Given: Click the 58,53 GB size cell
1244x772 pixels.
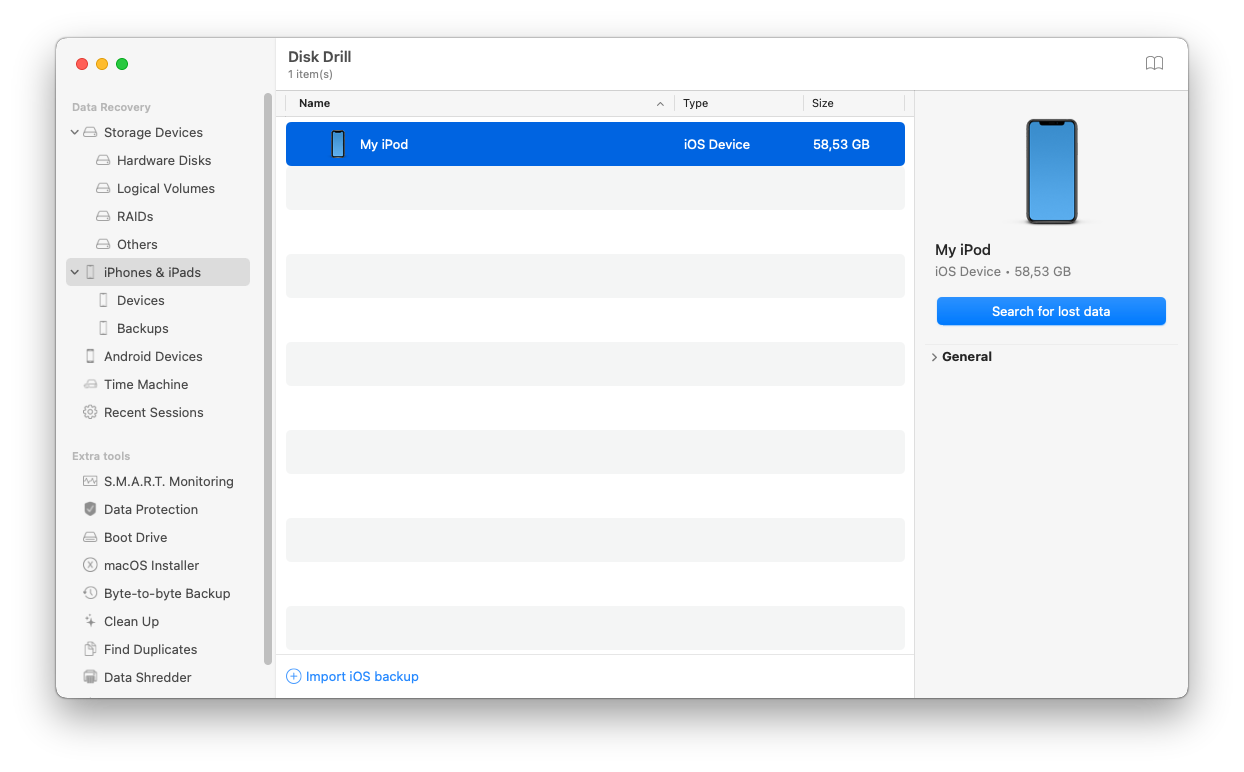Looking at the screenshot, I should click(841, 144).
